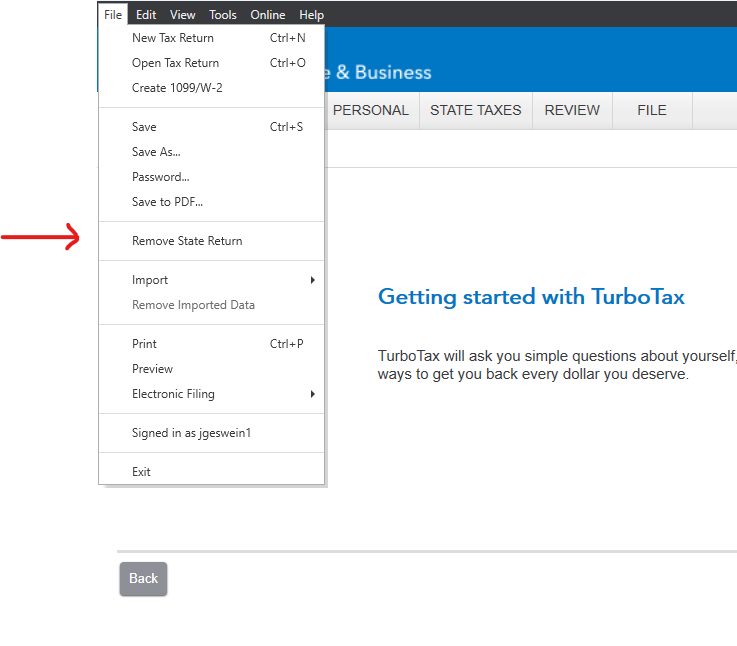Click the Getting started with TurboTax heading
Screen dimensions: 737x646
[531, 297]
